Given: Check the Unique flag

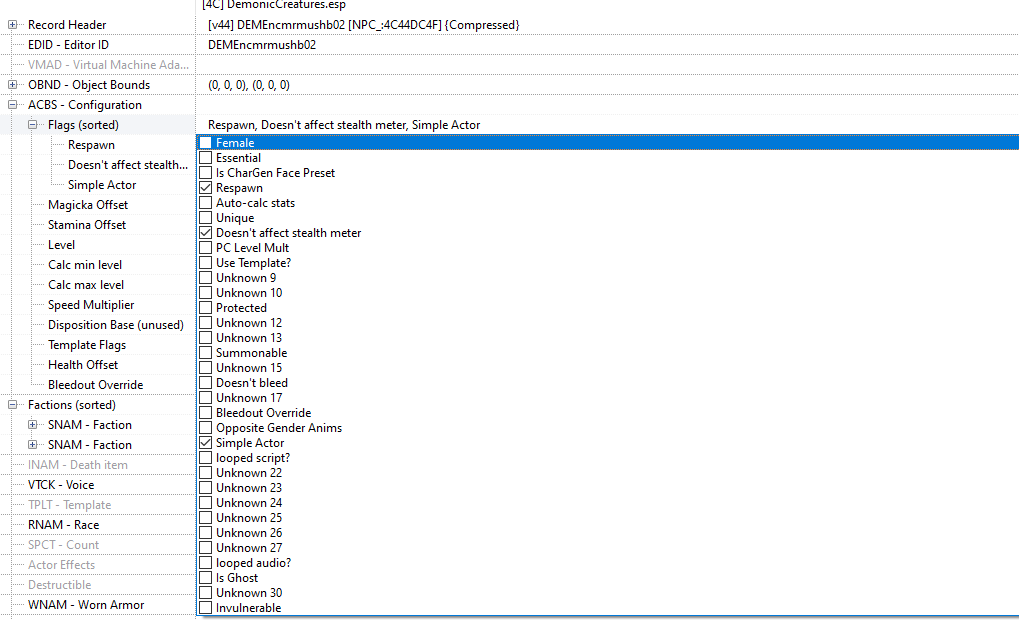Looking at the screenshot, I should coord(206,217).
